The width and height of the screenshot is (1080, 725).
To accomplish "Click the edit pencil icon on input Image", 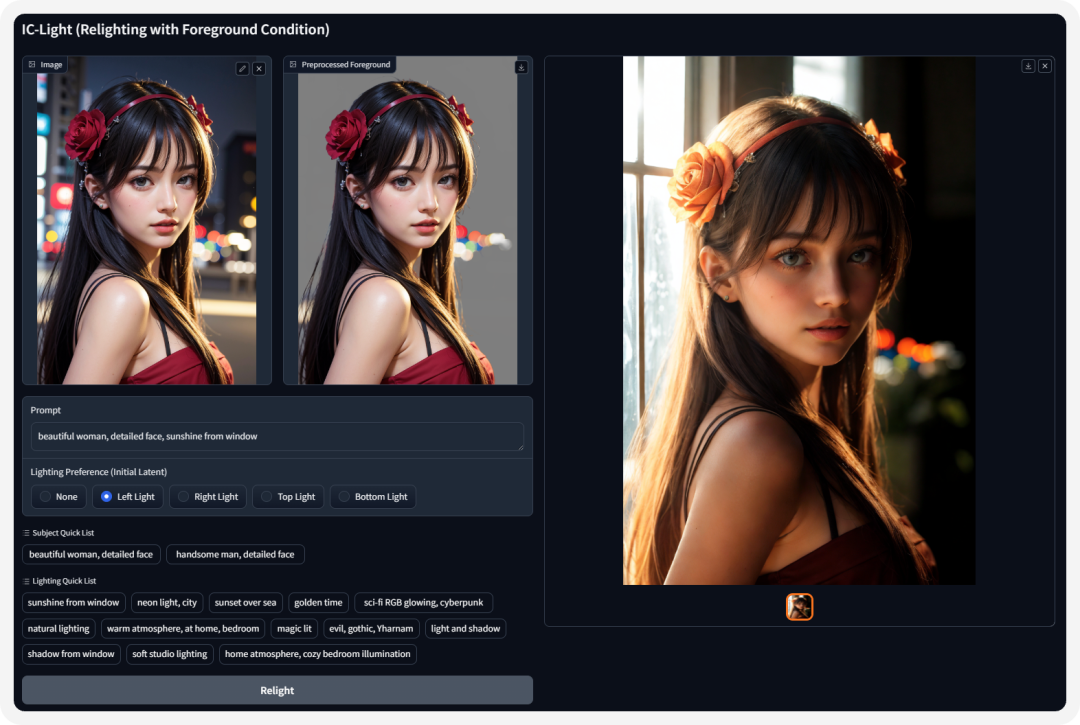I will [242, 69].
